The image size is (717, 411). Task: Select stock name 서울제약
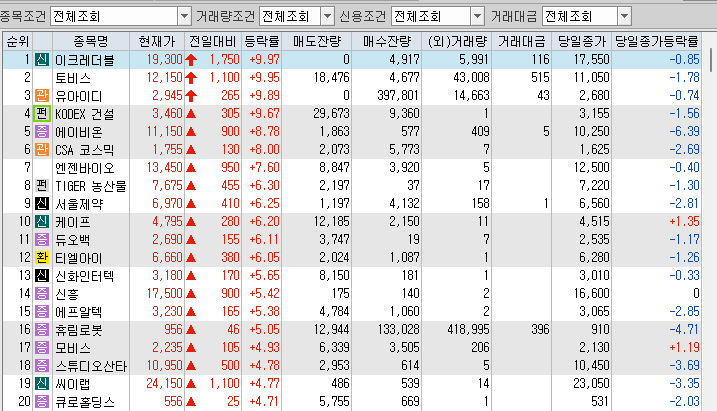coord(79,204)
